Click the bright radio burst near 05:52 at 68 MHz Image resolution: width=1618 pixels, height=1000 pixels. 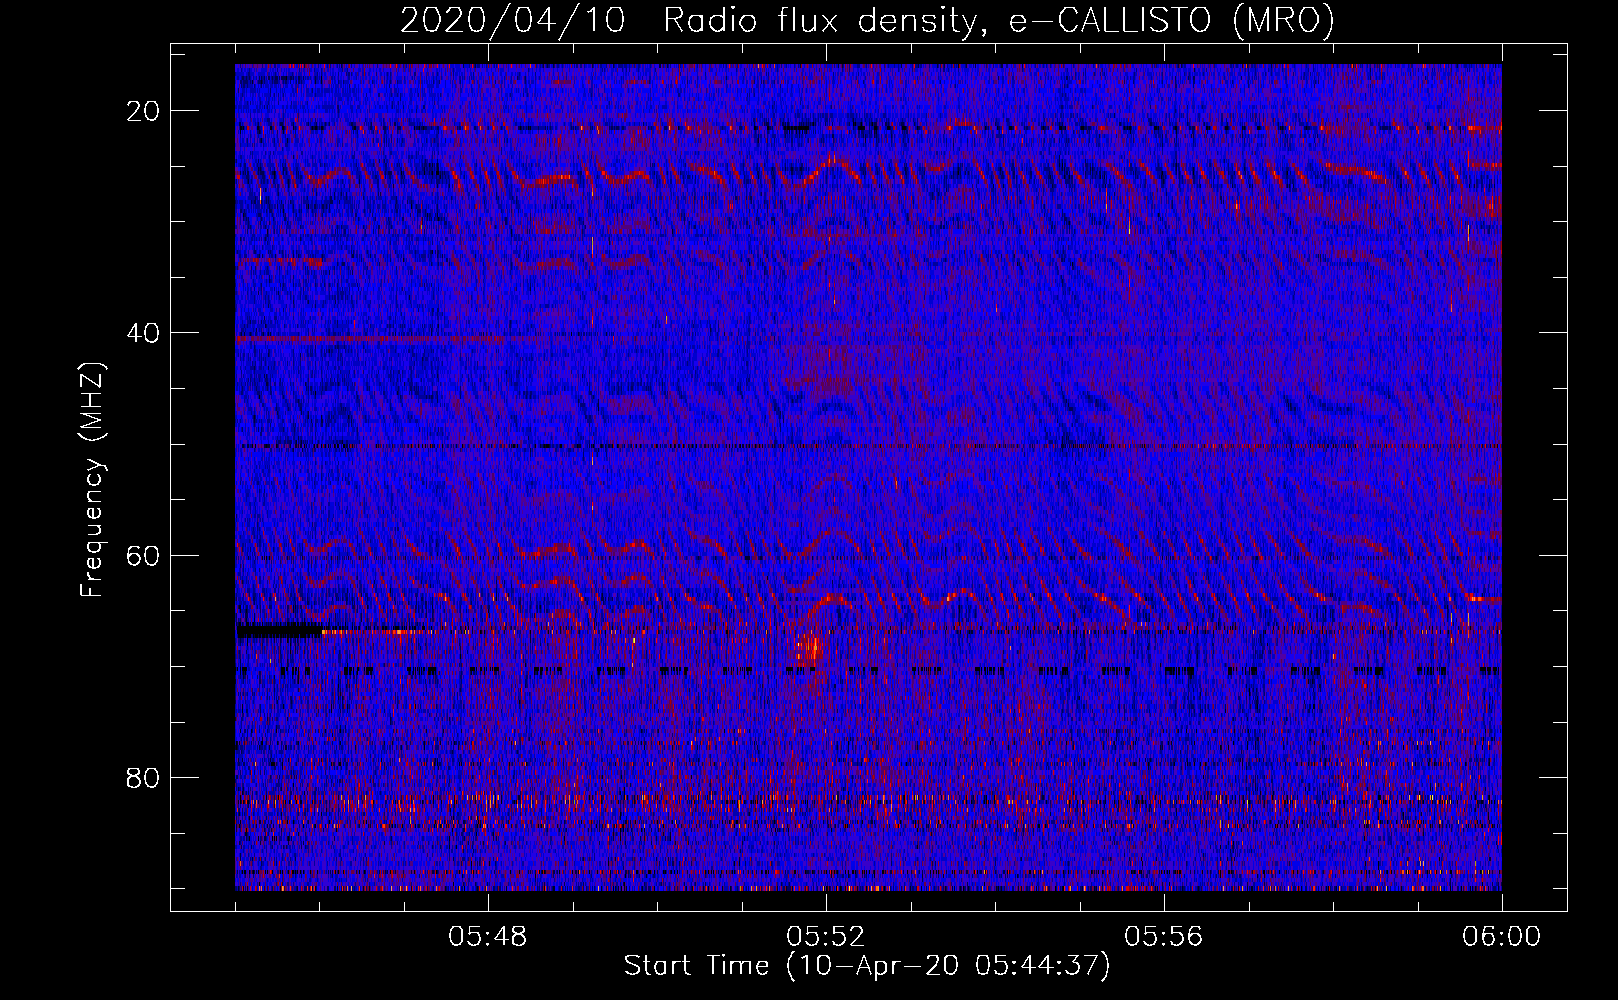click(808, 650)
